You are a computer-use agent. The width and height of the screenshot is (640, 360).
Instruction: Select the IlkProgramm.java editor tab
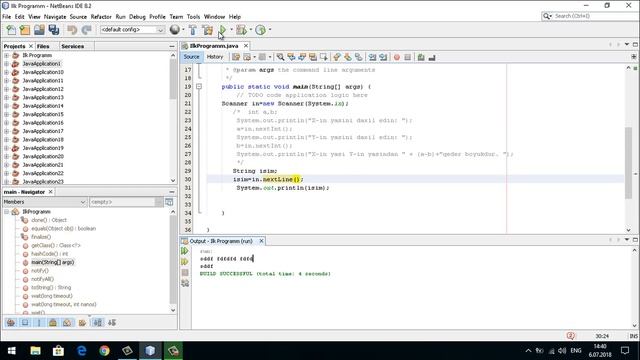tap(214, 46)
